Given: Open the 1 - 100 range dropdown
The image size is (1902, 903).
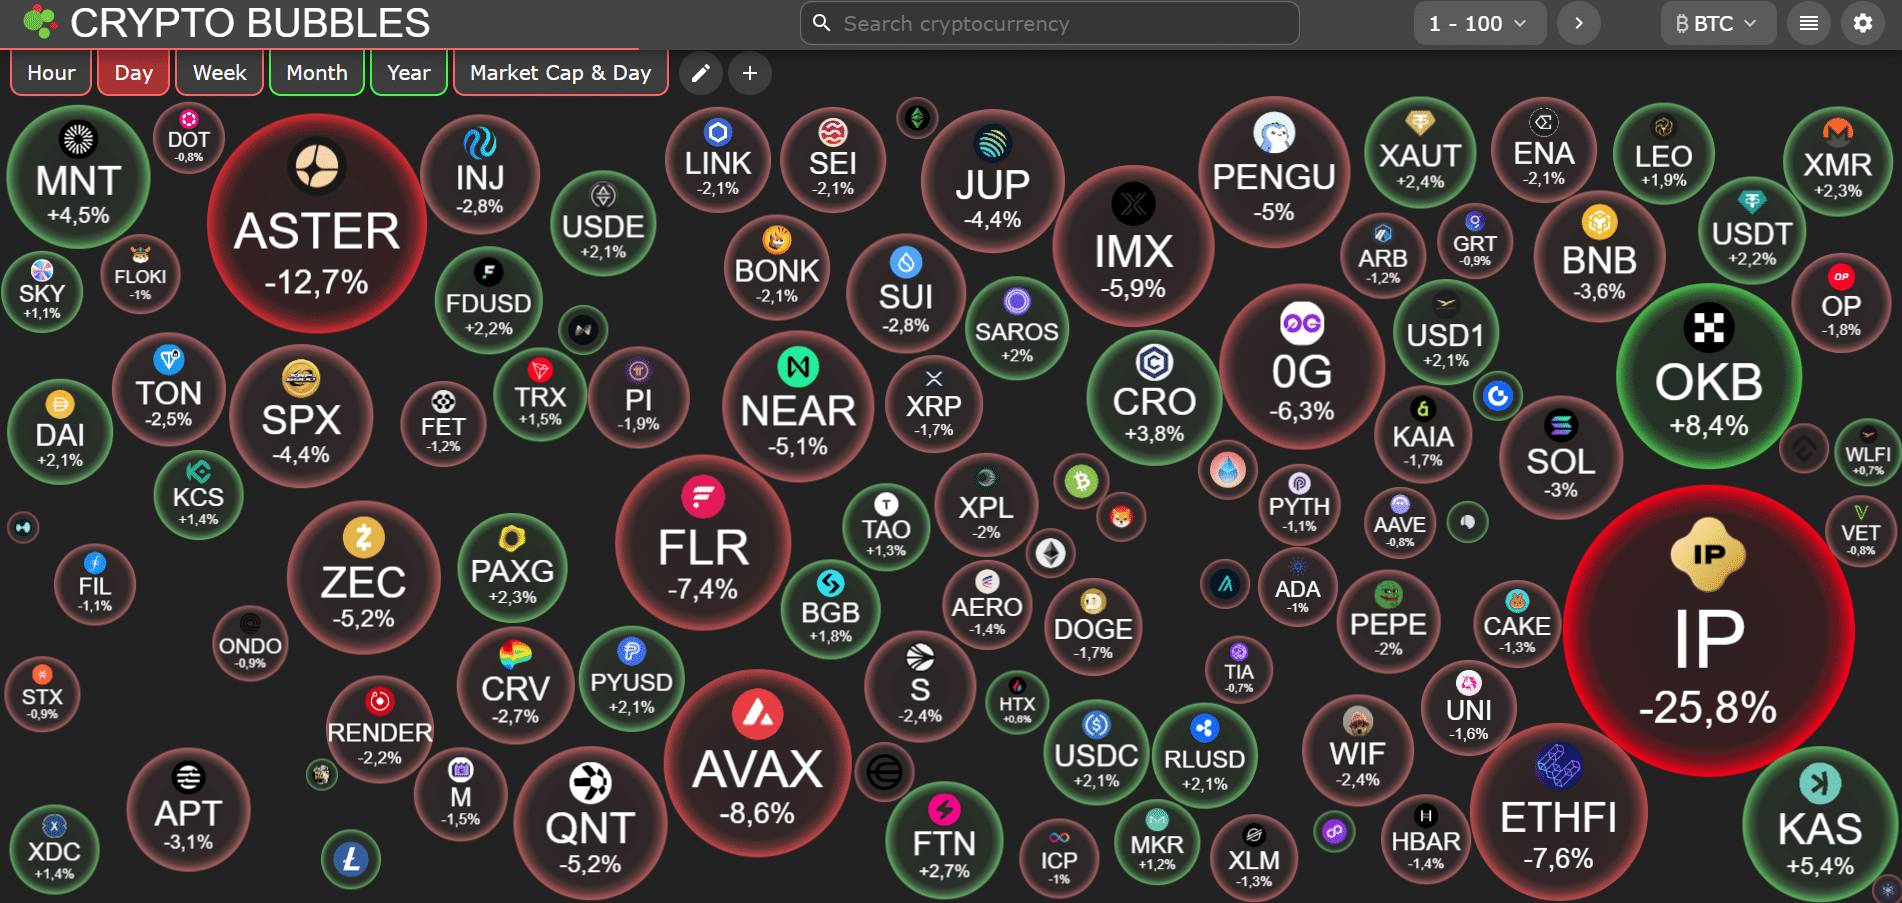Looking at the screenshot, I should [x=1479, y=23].
